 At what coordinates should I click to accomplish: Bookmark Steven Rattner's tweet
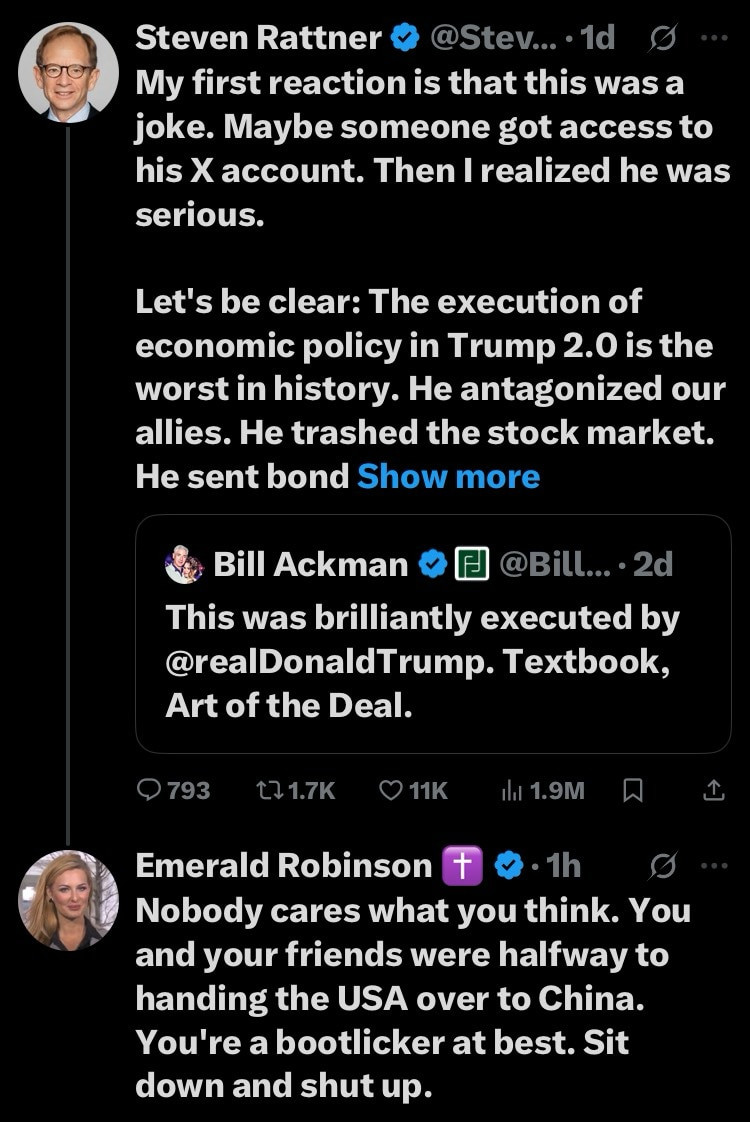tap(632, 790)
